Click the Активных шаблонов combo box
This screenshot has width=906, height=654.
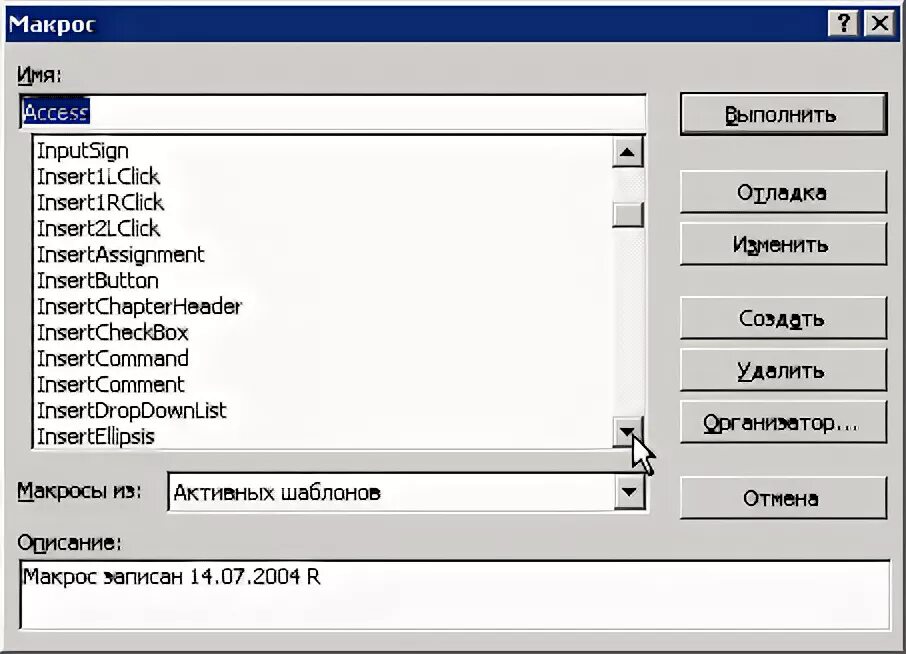click(x=406, y=492)
